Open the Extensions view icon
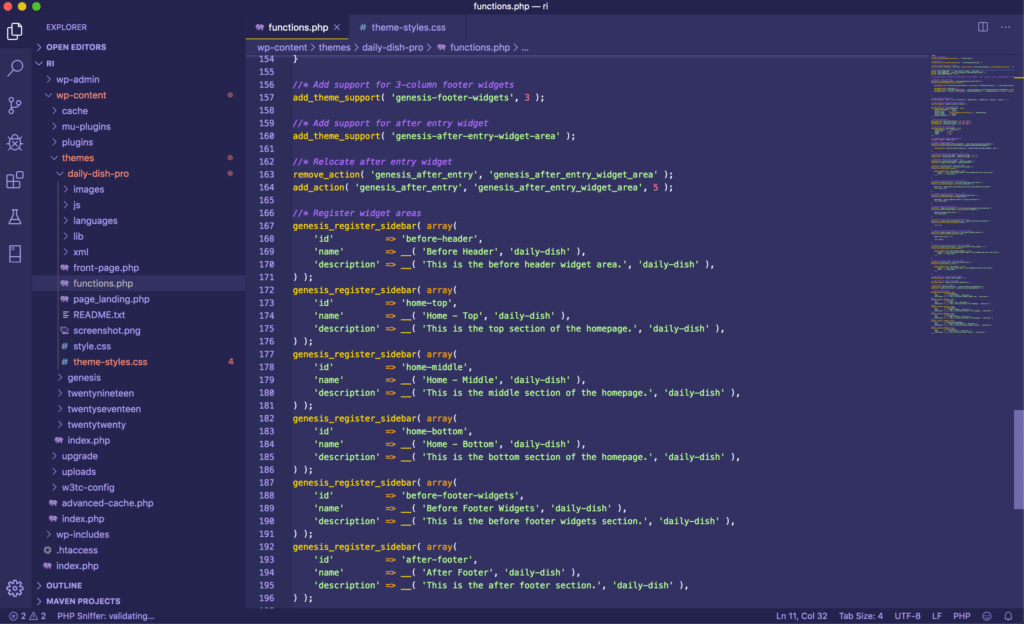 pos(14,179)
